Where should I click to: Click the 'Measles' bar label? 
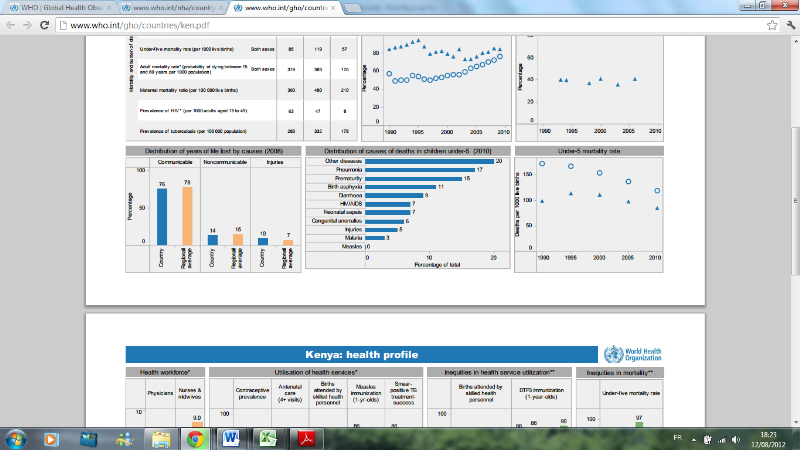(x=352, y=246)
